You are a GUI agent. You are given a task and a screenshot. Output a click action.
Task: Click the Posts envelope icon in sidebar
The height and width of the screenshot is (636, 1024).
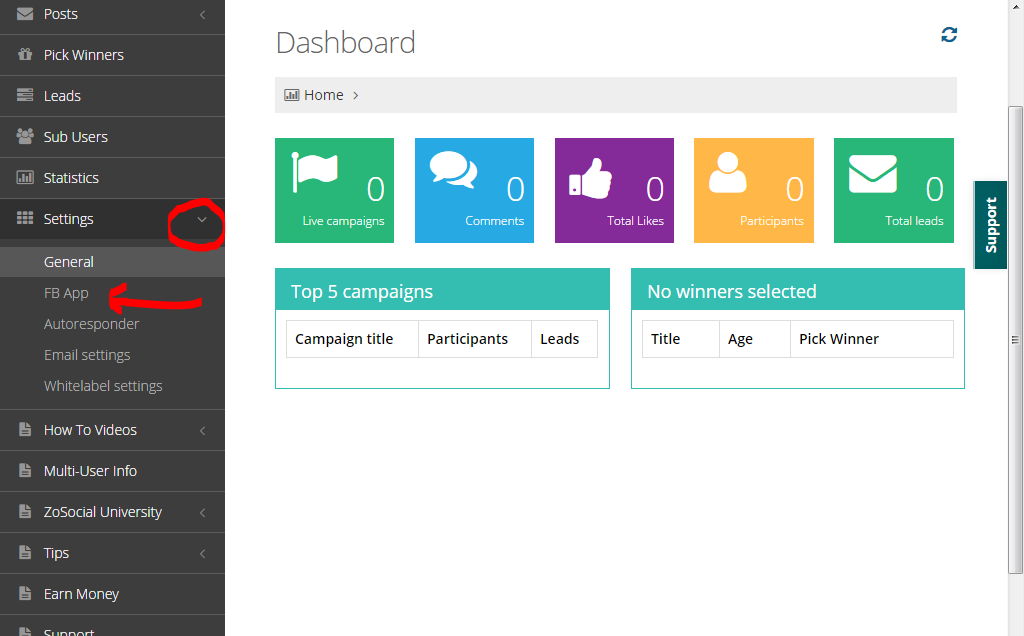coord(25,14)
